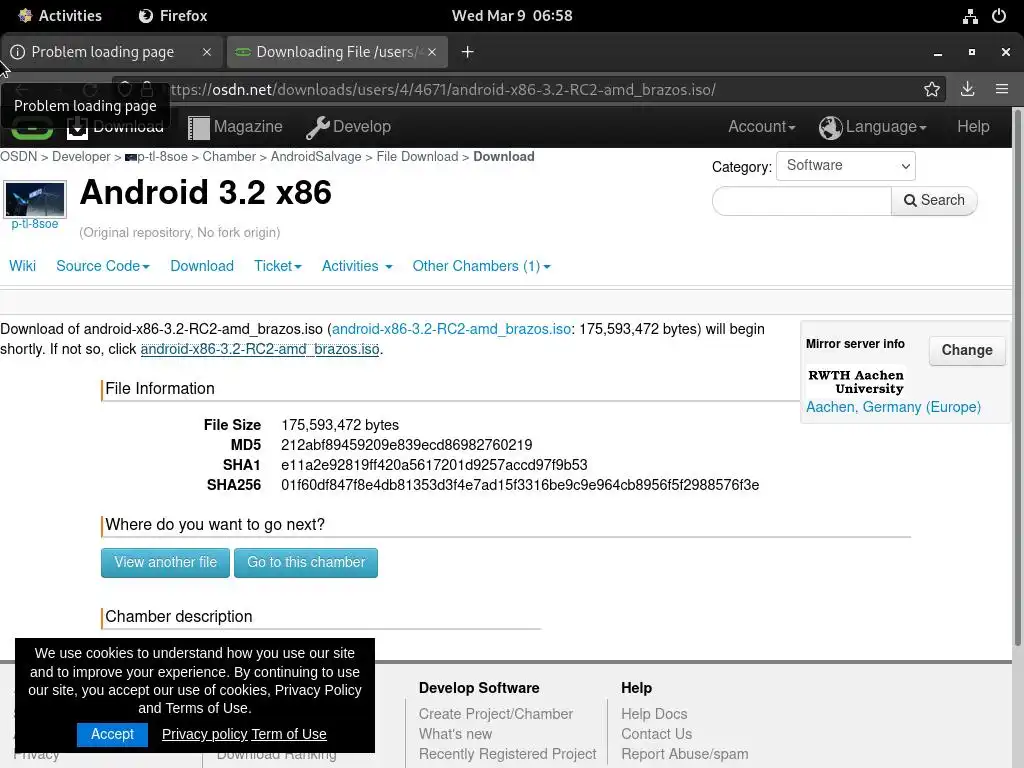Viewport: 1024px width, 768px height.
Task: Open the Category Software combo box
Action: tap(846, 166)
